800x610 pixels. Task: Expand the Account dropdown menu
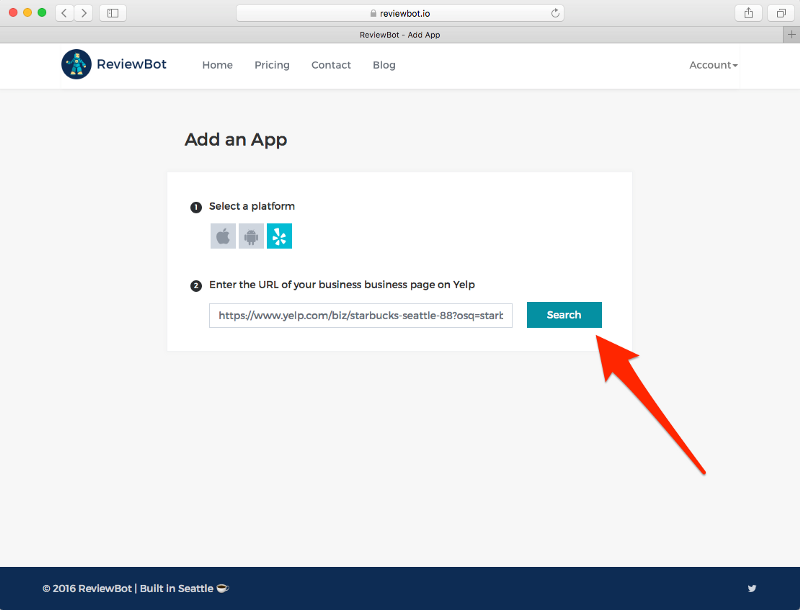(x=713, y=65)
